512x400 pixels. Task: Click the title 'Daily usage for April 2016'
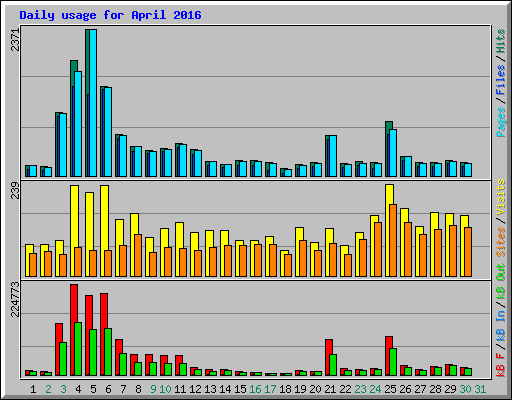110,15
